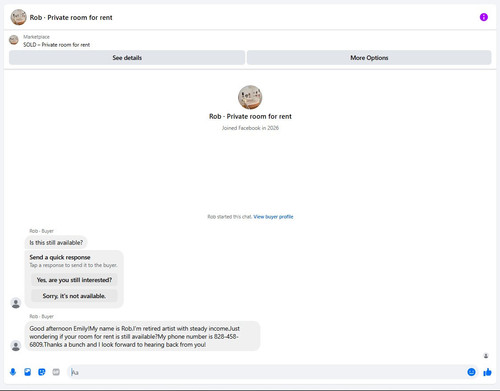Image resolution: width=500 pixels, height=391 pixels.
Task: Open More Options for the listing
Action: coord(369,58)
